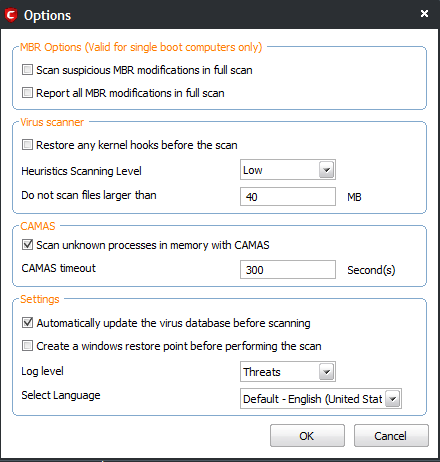Screen dimensions: 440x462
Task: Click the file size limit field
Action: tap(288, 197)
